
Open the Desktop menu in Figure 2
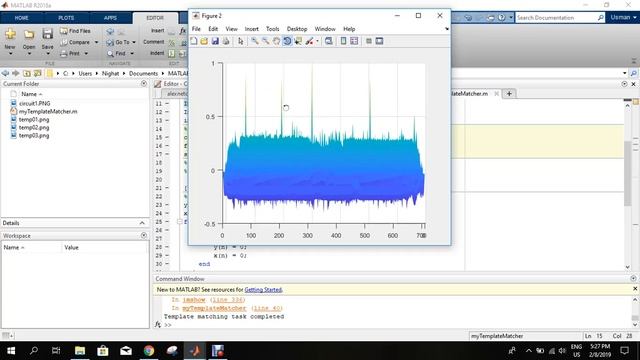pos(297,29)
